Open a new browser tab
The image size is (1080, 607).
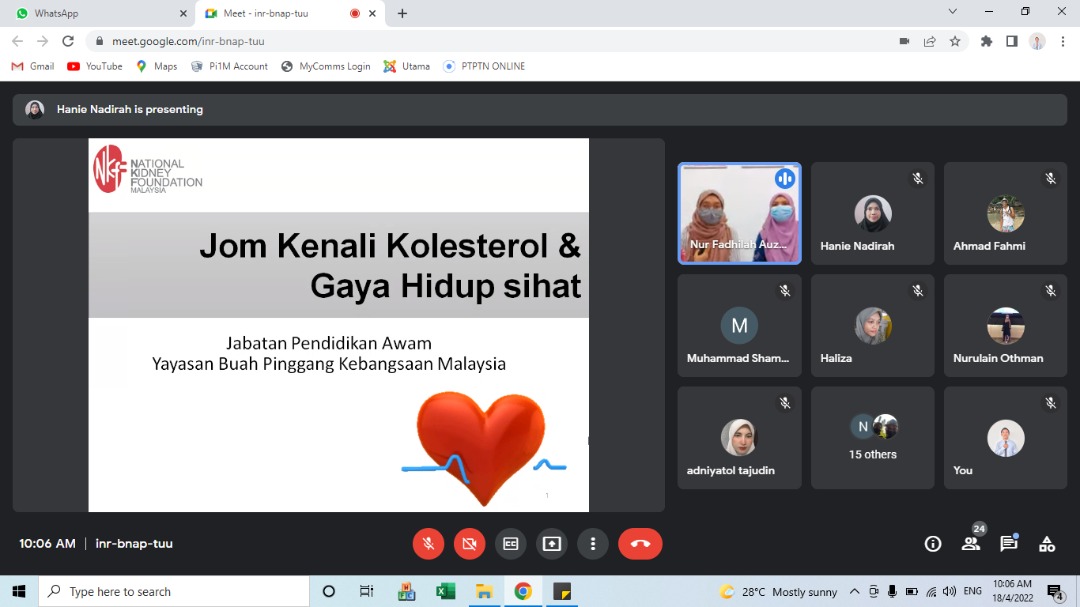(x=402, y=13)
